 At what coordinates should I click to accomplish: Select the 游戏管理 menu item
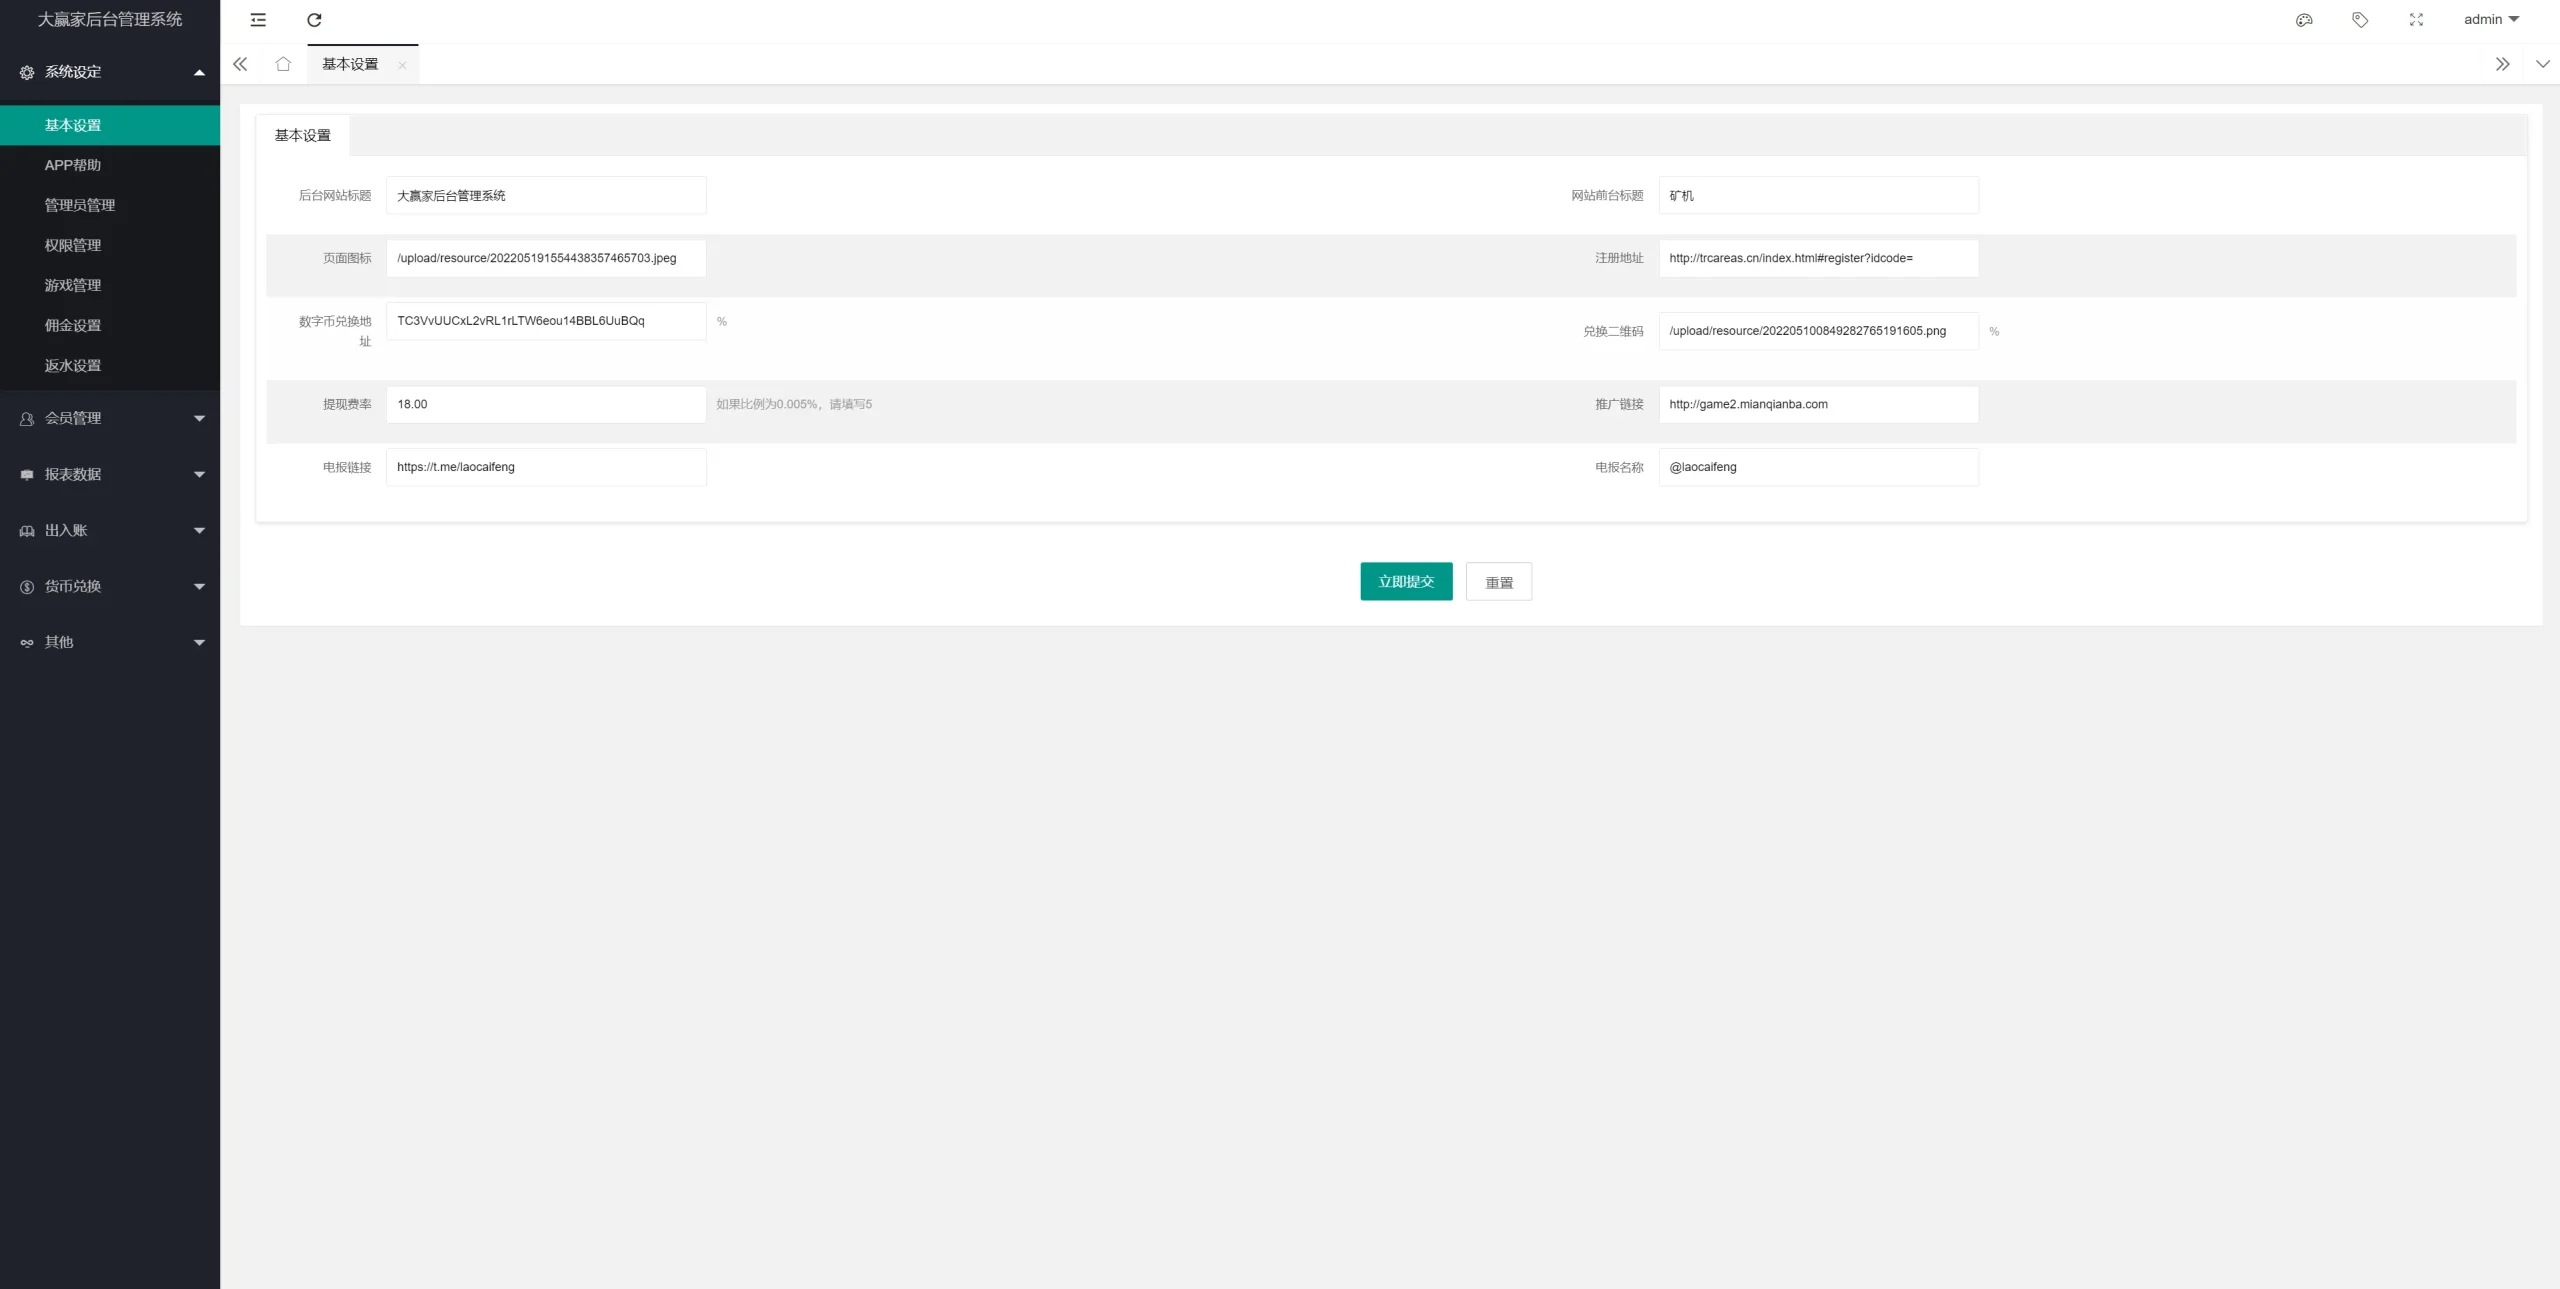click(x=72, y=285)
